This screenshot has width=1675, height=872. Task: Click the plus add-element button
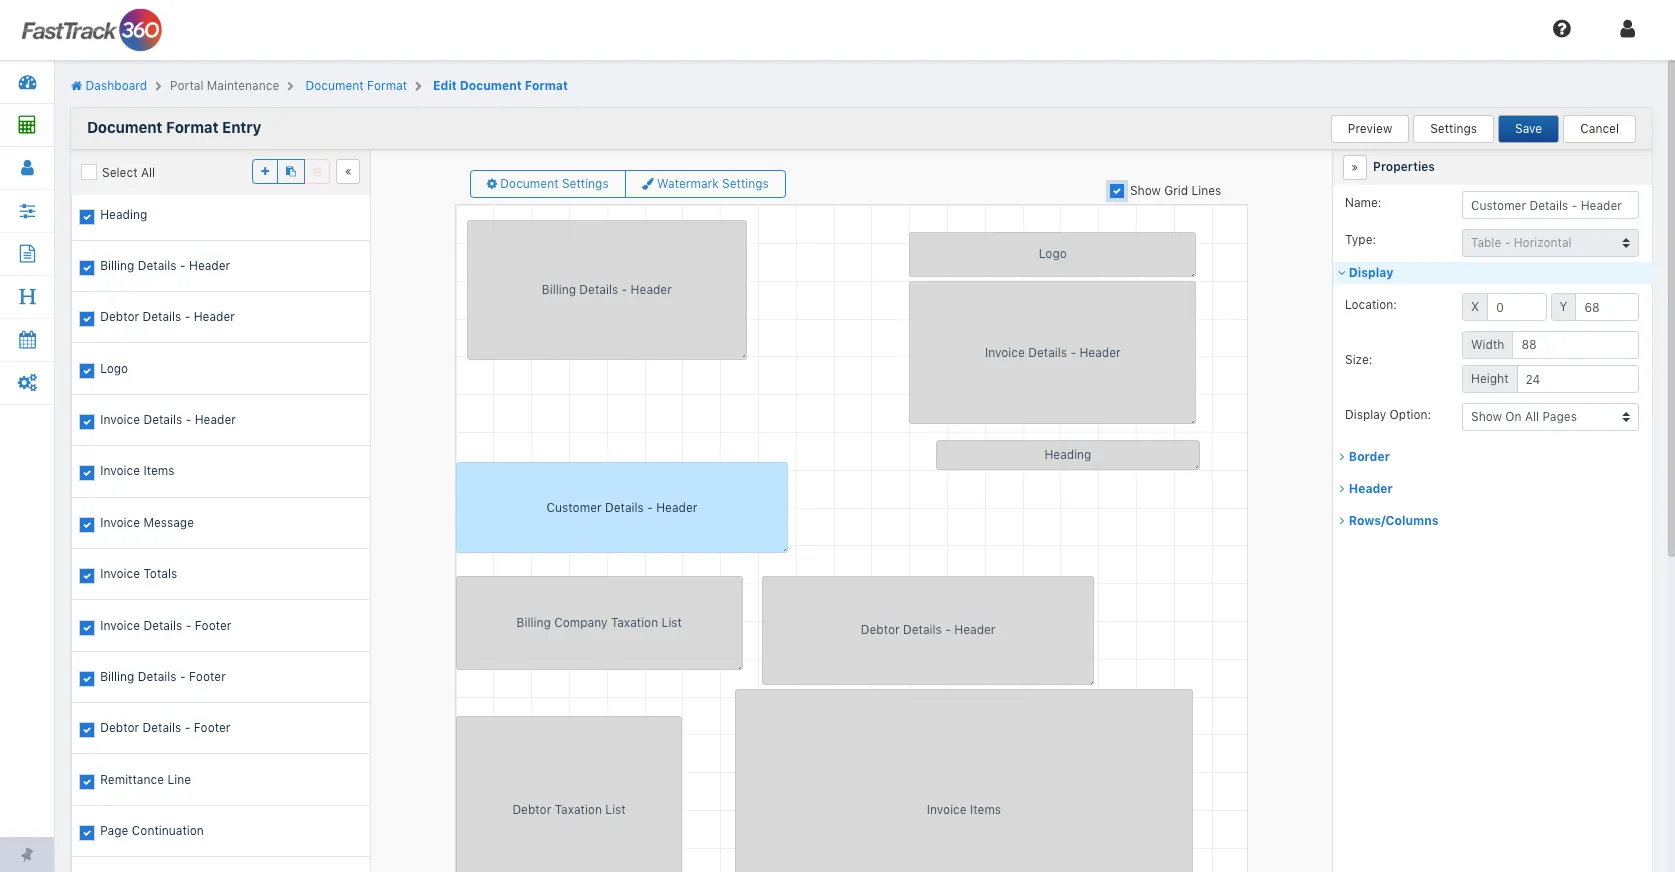[265, 172]
